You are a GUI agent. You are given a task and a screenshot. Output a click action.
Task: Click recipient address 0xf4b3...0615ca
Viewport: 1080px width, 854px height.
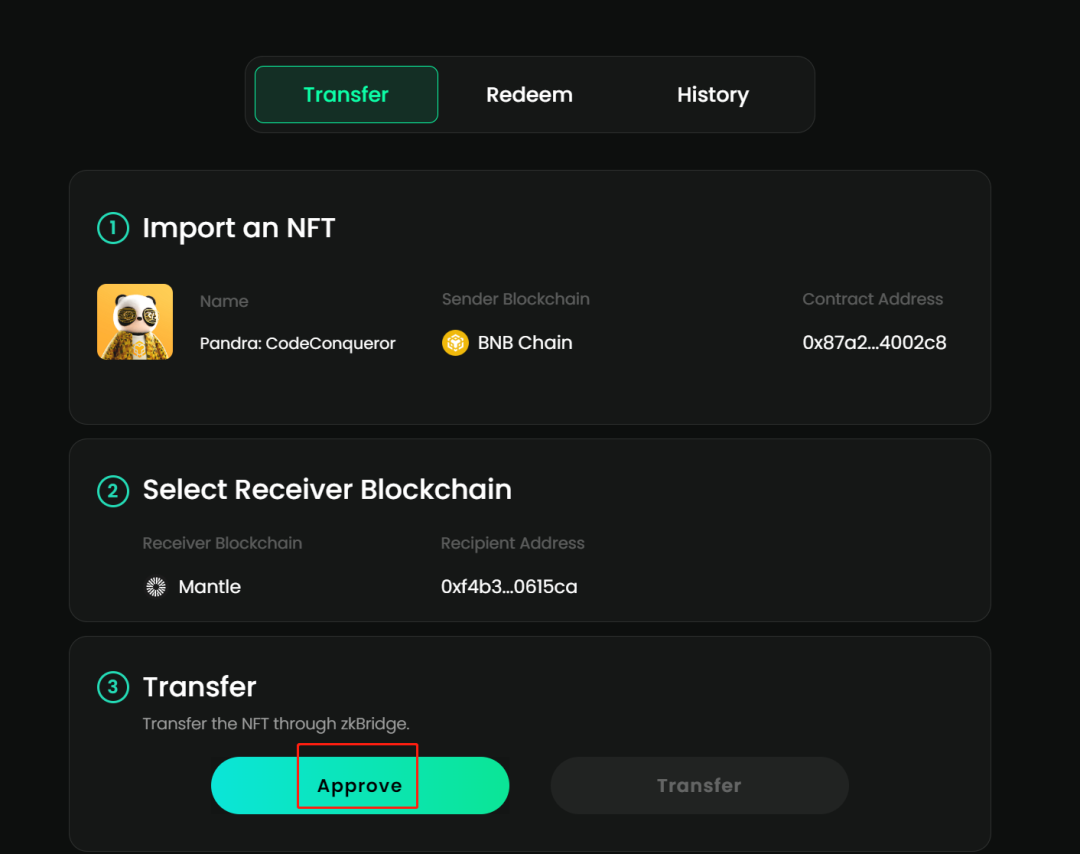click(x=509, y=587)
